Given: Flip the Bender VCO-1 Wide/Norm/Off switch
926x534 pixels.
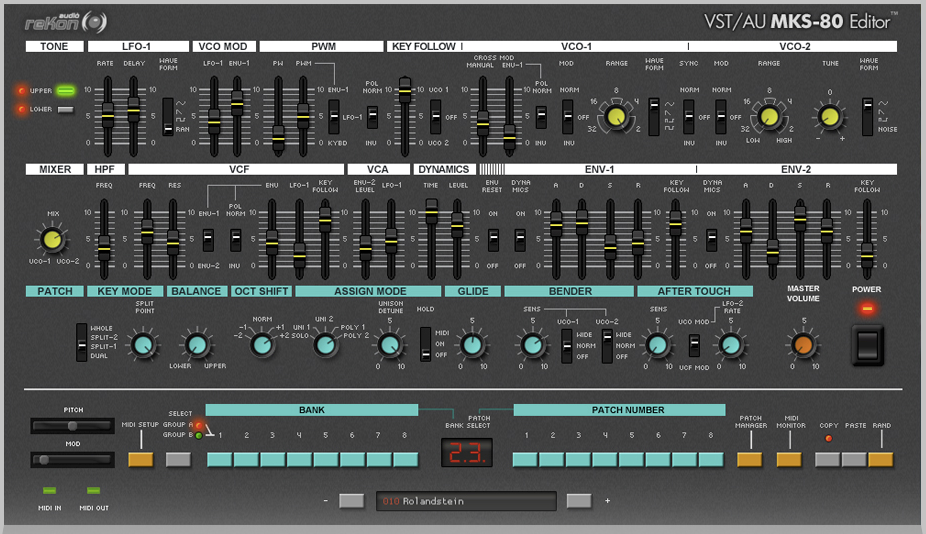Looking at the screenshot, I should (566, 346).
